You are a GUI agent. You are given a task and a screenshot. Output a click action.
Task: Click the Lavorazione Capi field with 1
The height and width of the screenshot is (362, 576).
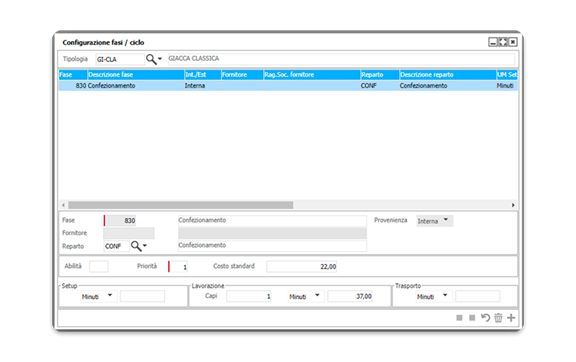pyautogui.click(x=249, y=296)
